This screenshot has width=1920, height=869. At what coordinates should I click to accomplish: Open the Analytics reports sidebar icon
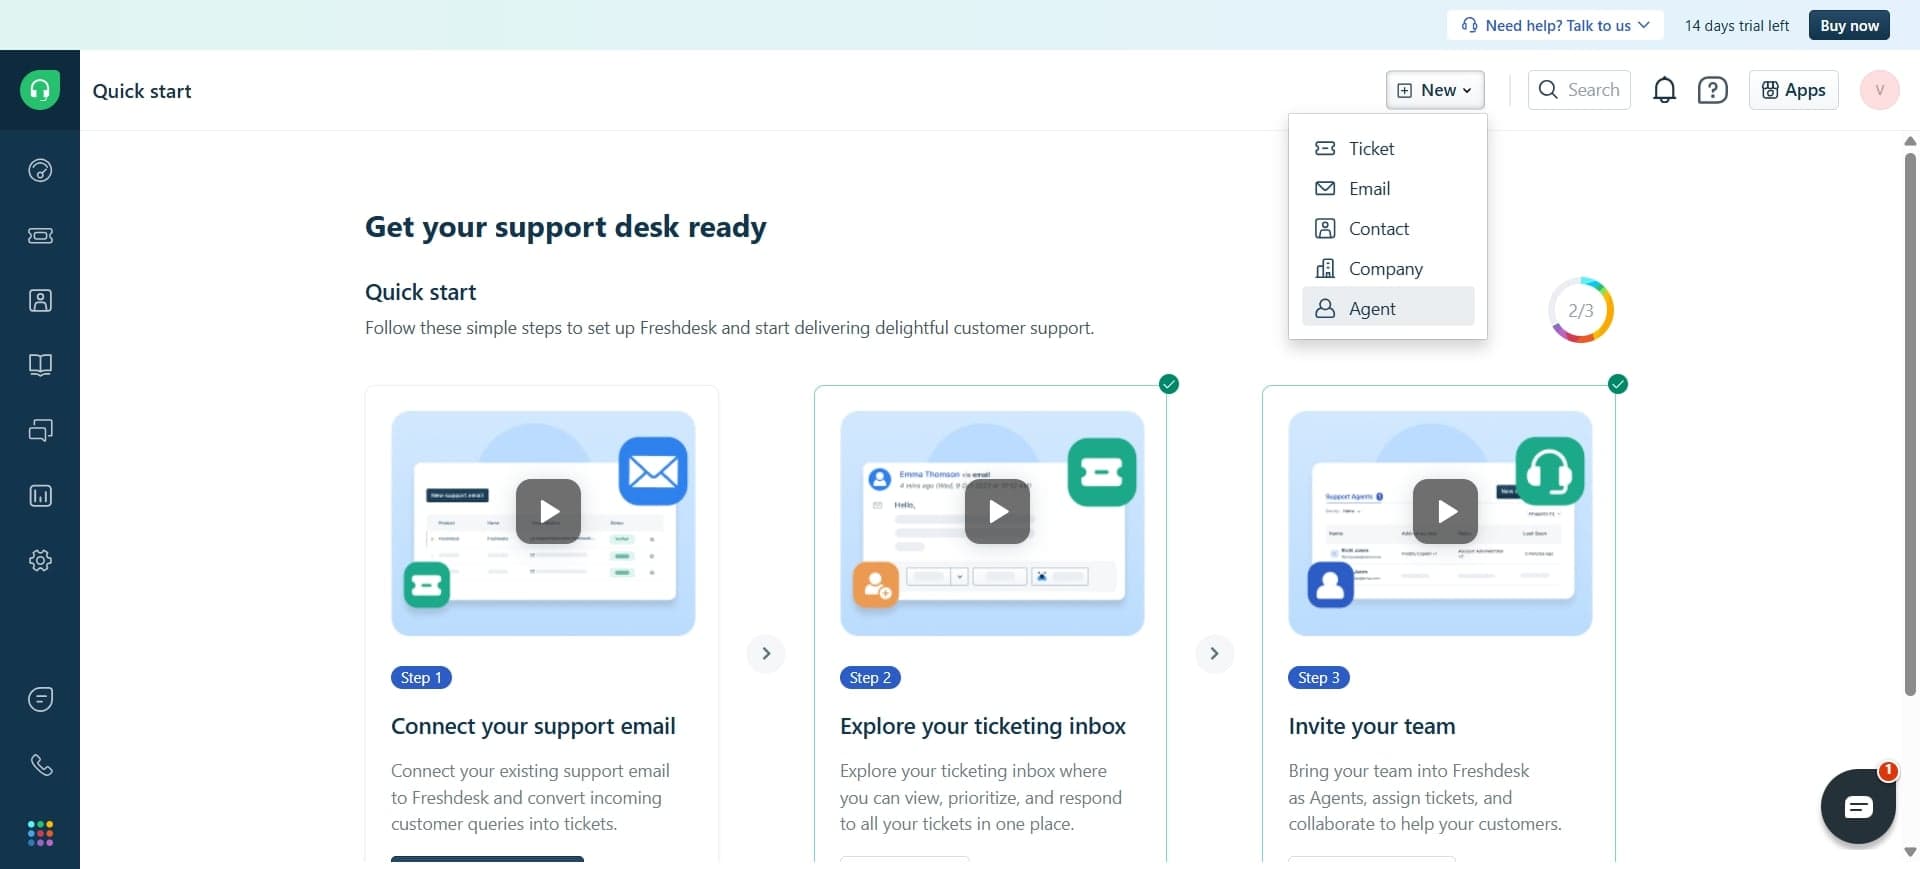pyautogui.click(x=40, y=496)
